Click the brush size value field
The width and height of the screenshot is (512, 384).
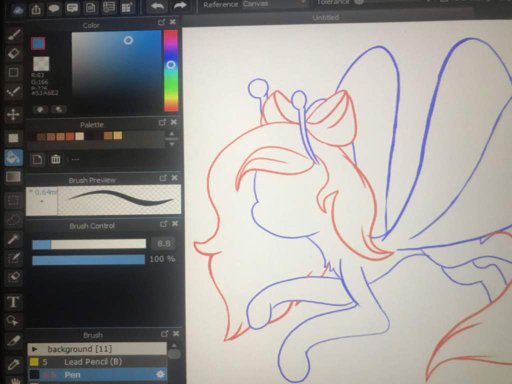tap(164, 244)
